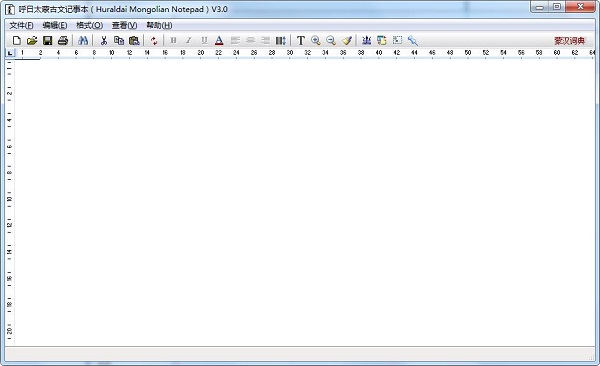Copy selection using the copy icon
Viewport: 600px width, 366px height.
[x=119, y=40]
